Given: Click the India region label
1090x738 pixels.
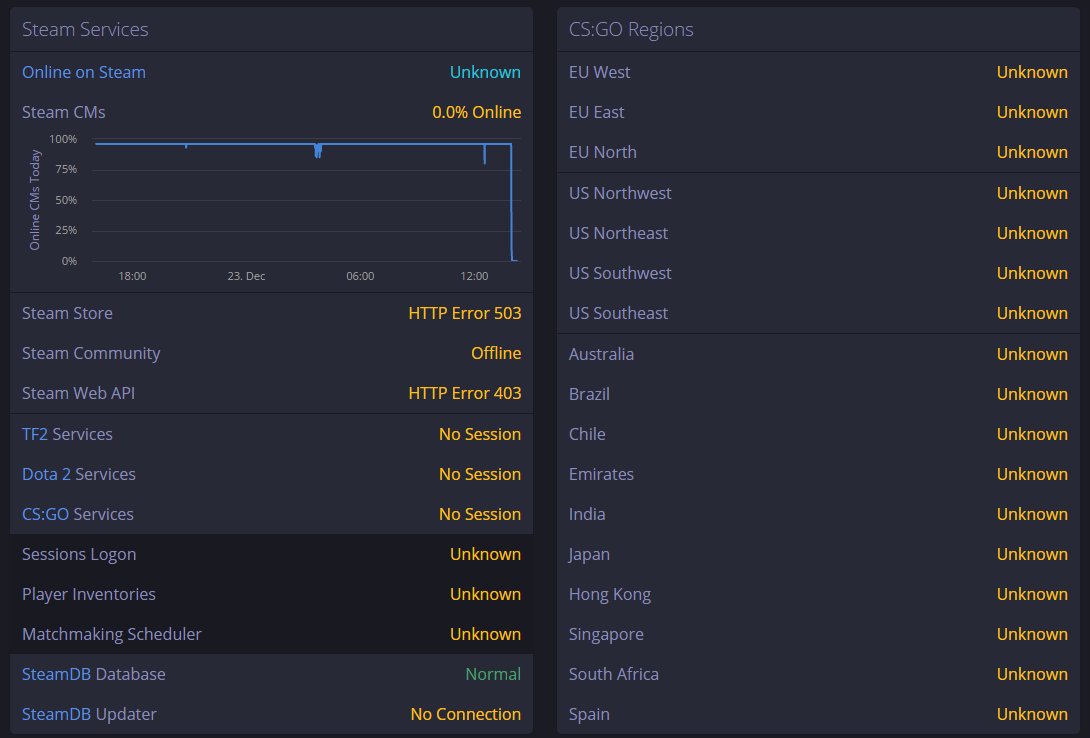Looking at the screenshot, I should point(587,514).
